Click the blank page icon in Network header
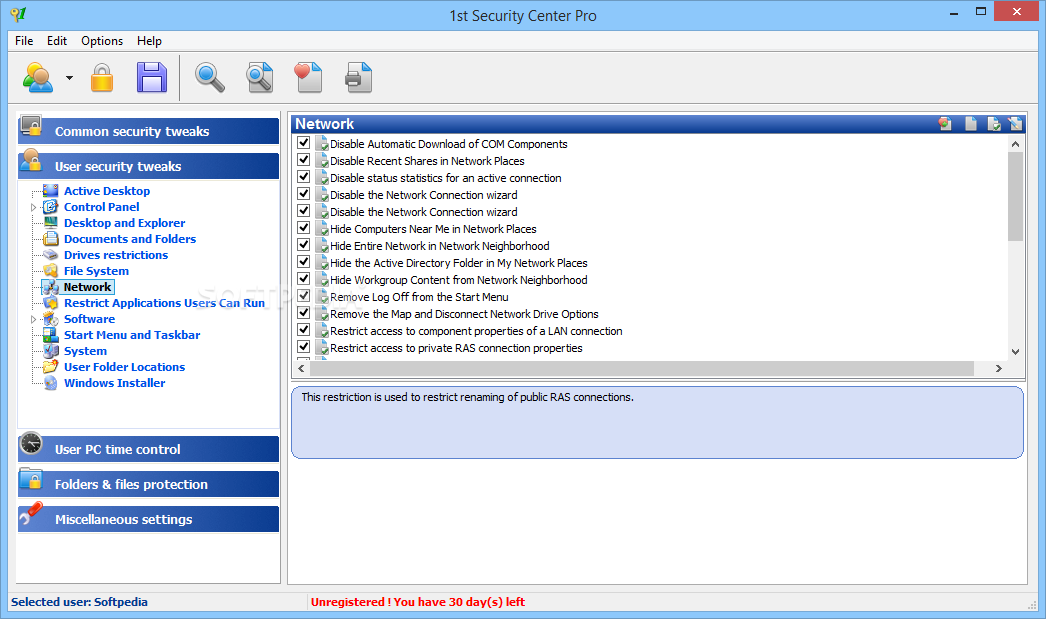Screen dimensions: 1046x619 click(971, 123)
